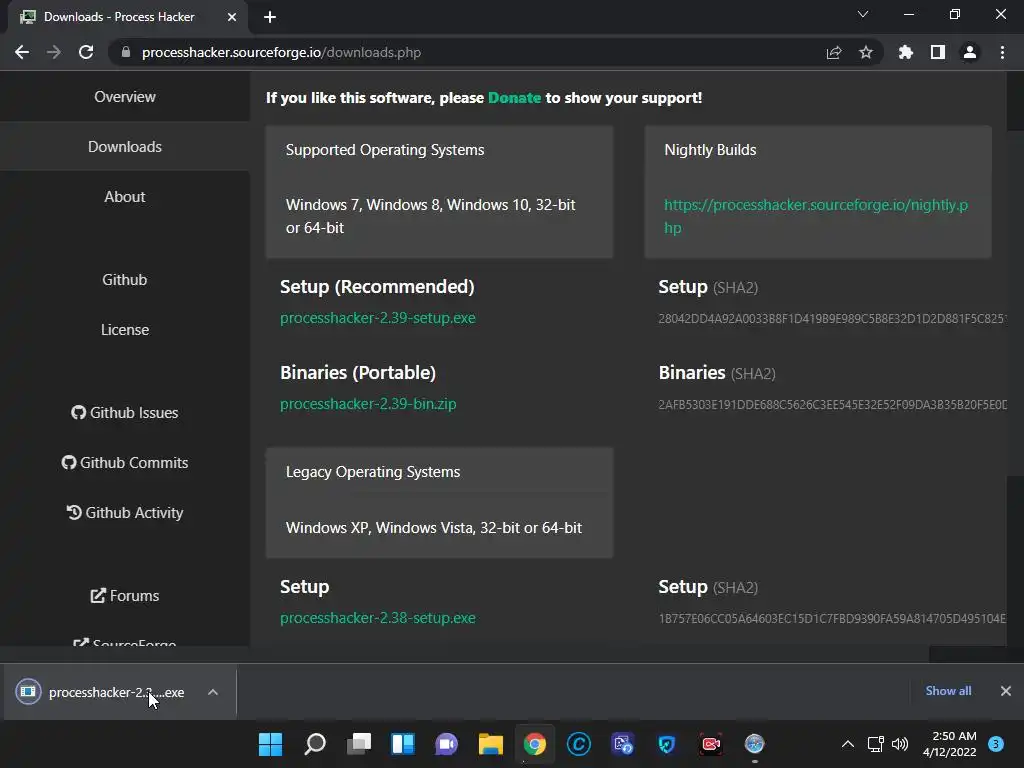Open the Windows Start menu

click(x=270, y=744)
